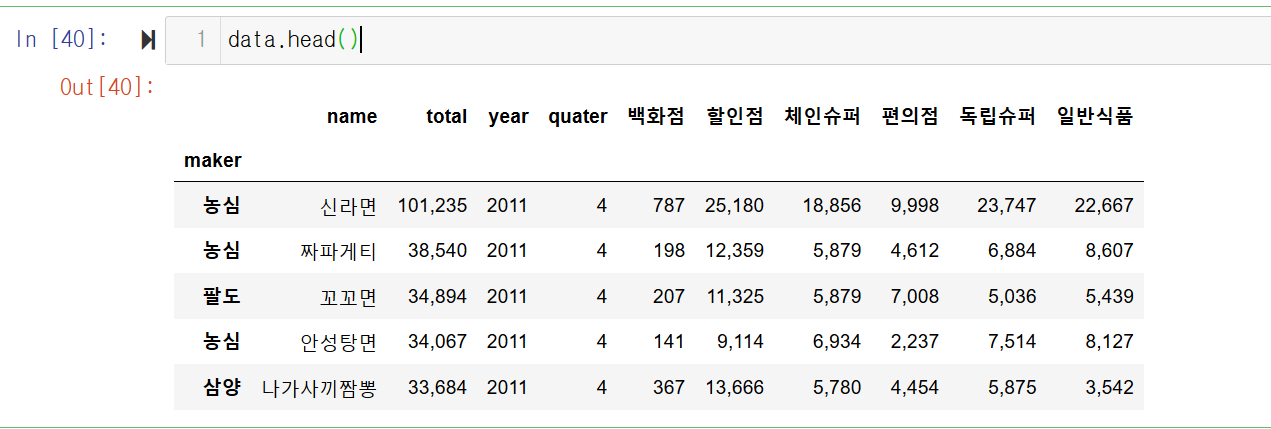Viewport: 1271px width, 429px height.
Task: Click the 체인슈퍼 value 5,780
Action: coord(837,387)
